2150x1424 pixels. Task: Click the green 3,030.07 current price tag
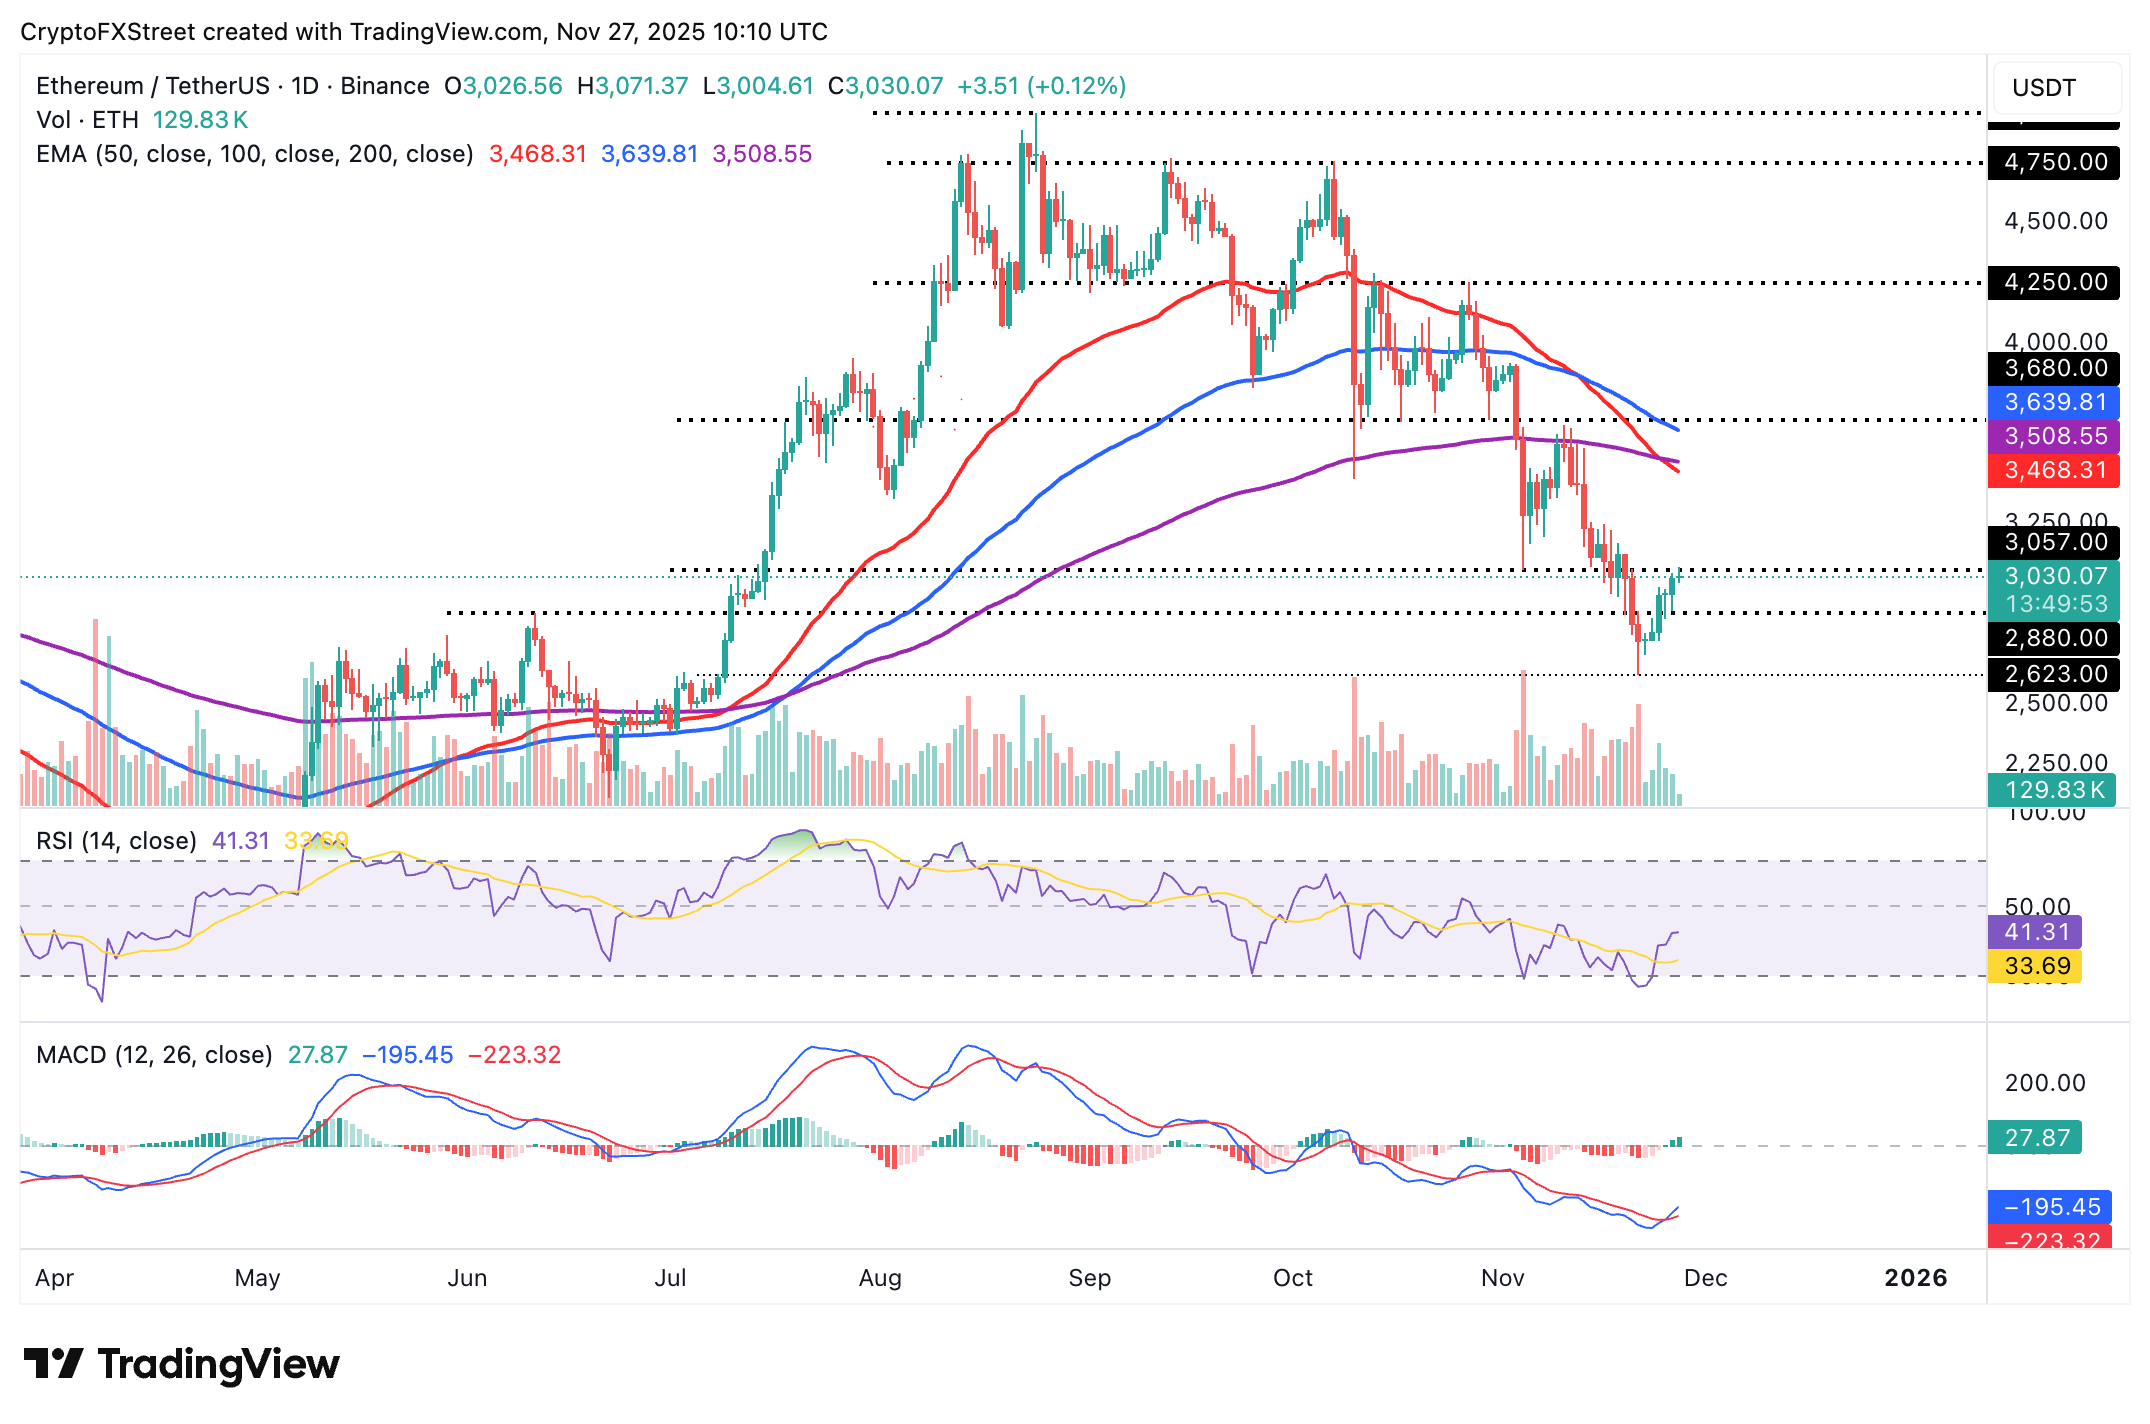(x=2054, y=577)
